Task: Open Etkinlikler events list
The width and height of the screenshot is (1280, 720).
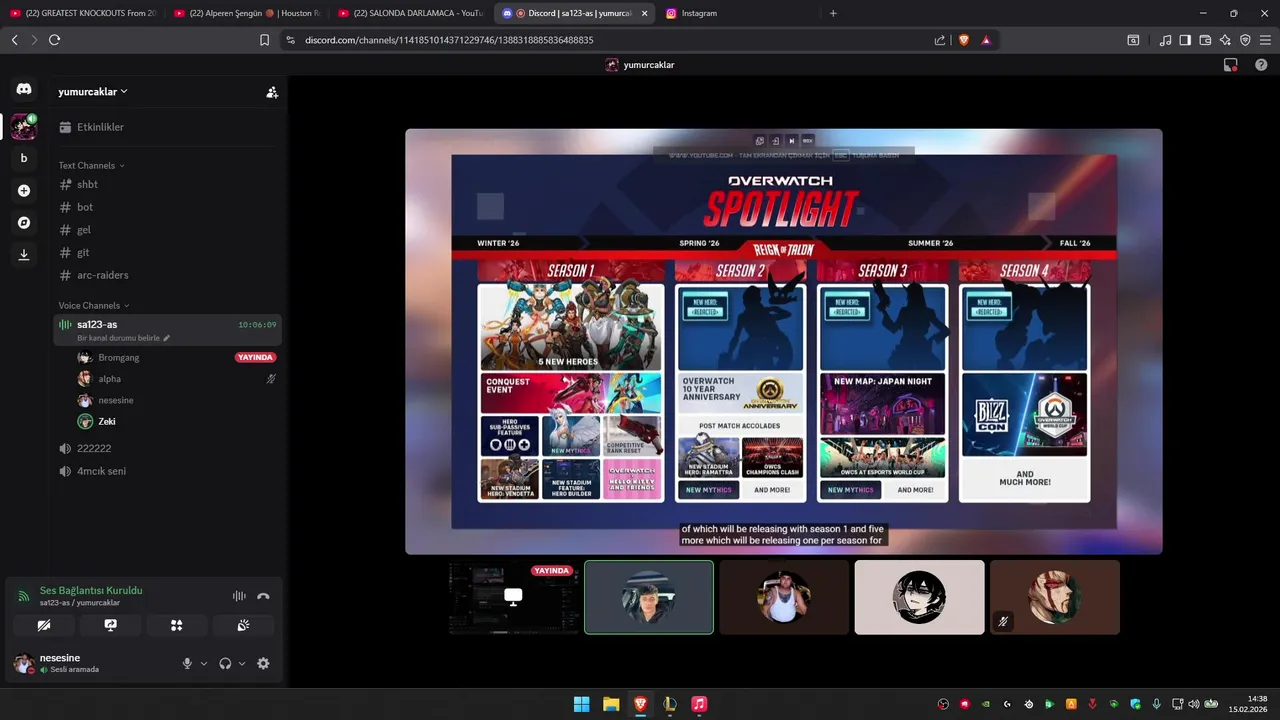Action: [168, 127]
